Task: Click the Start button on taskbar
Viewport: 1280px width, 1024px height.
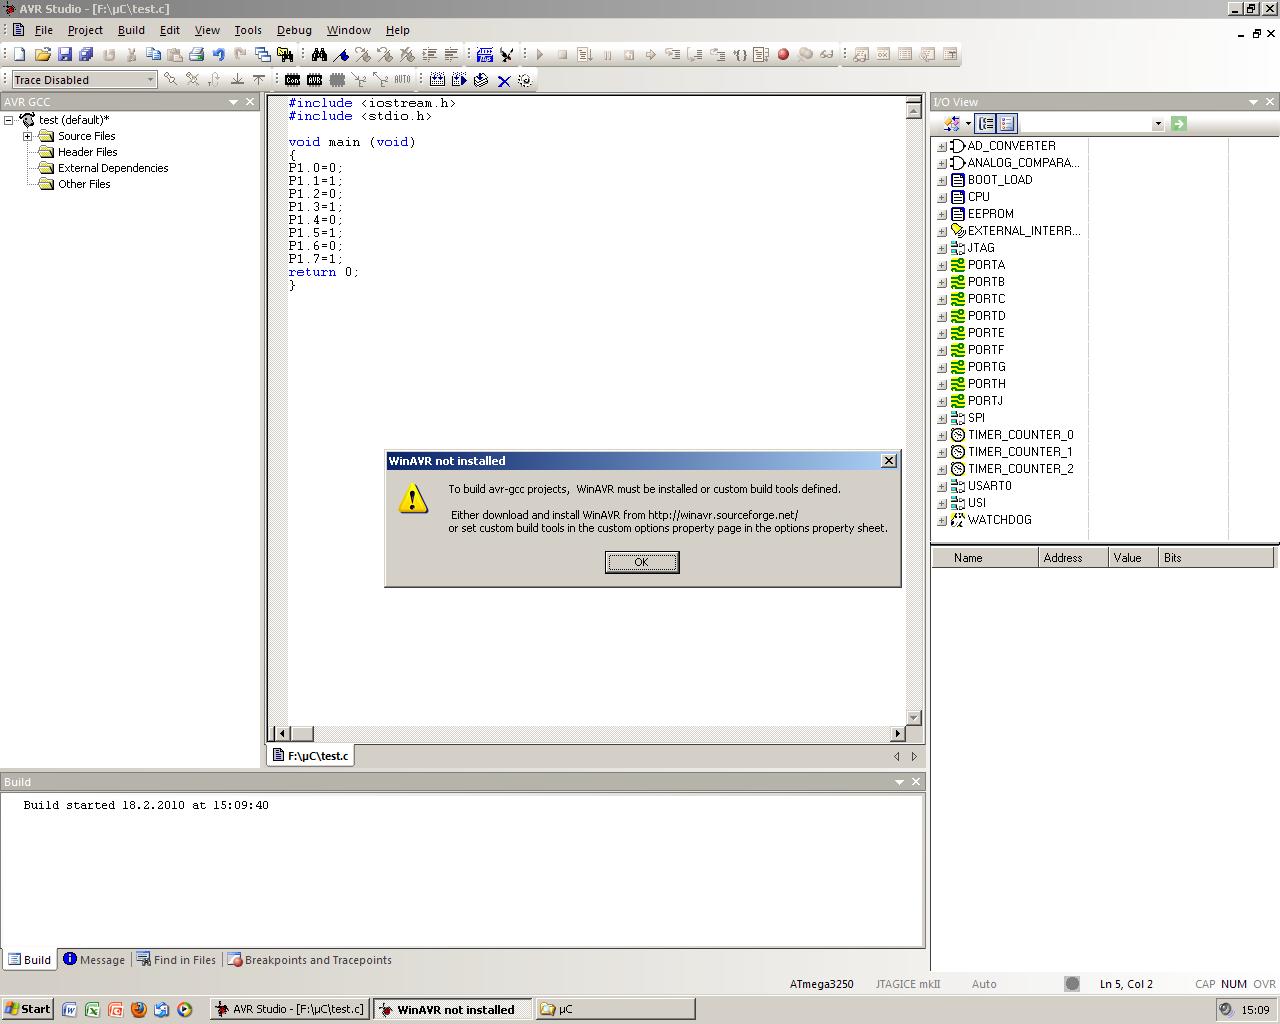Action: pos(27,1009)
